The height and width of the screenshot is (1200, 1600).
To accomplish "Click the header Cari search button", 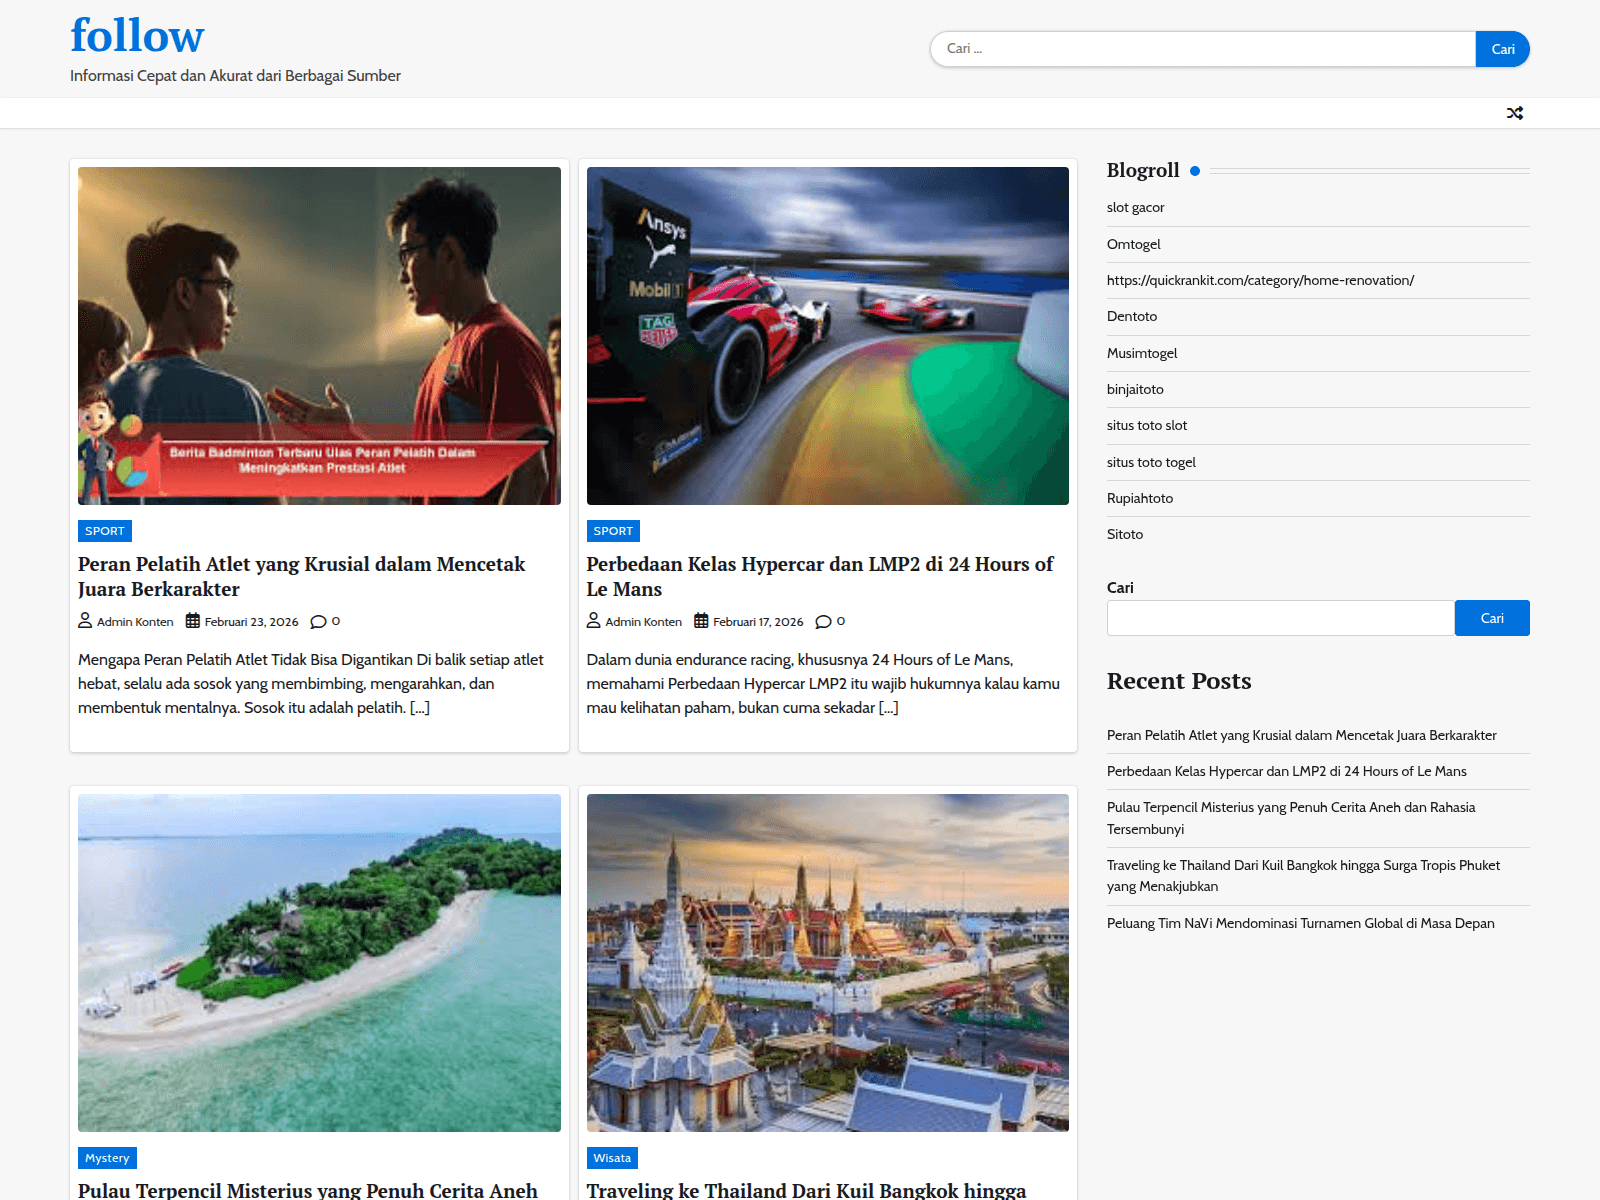I will [x=1502, y=49].
